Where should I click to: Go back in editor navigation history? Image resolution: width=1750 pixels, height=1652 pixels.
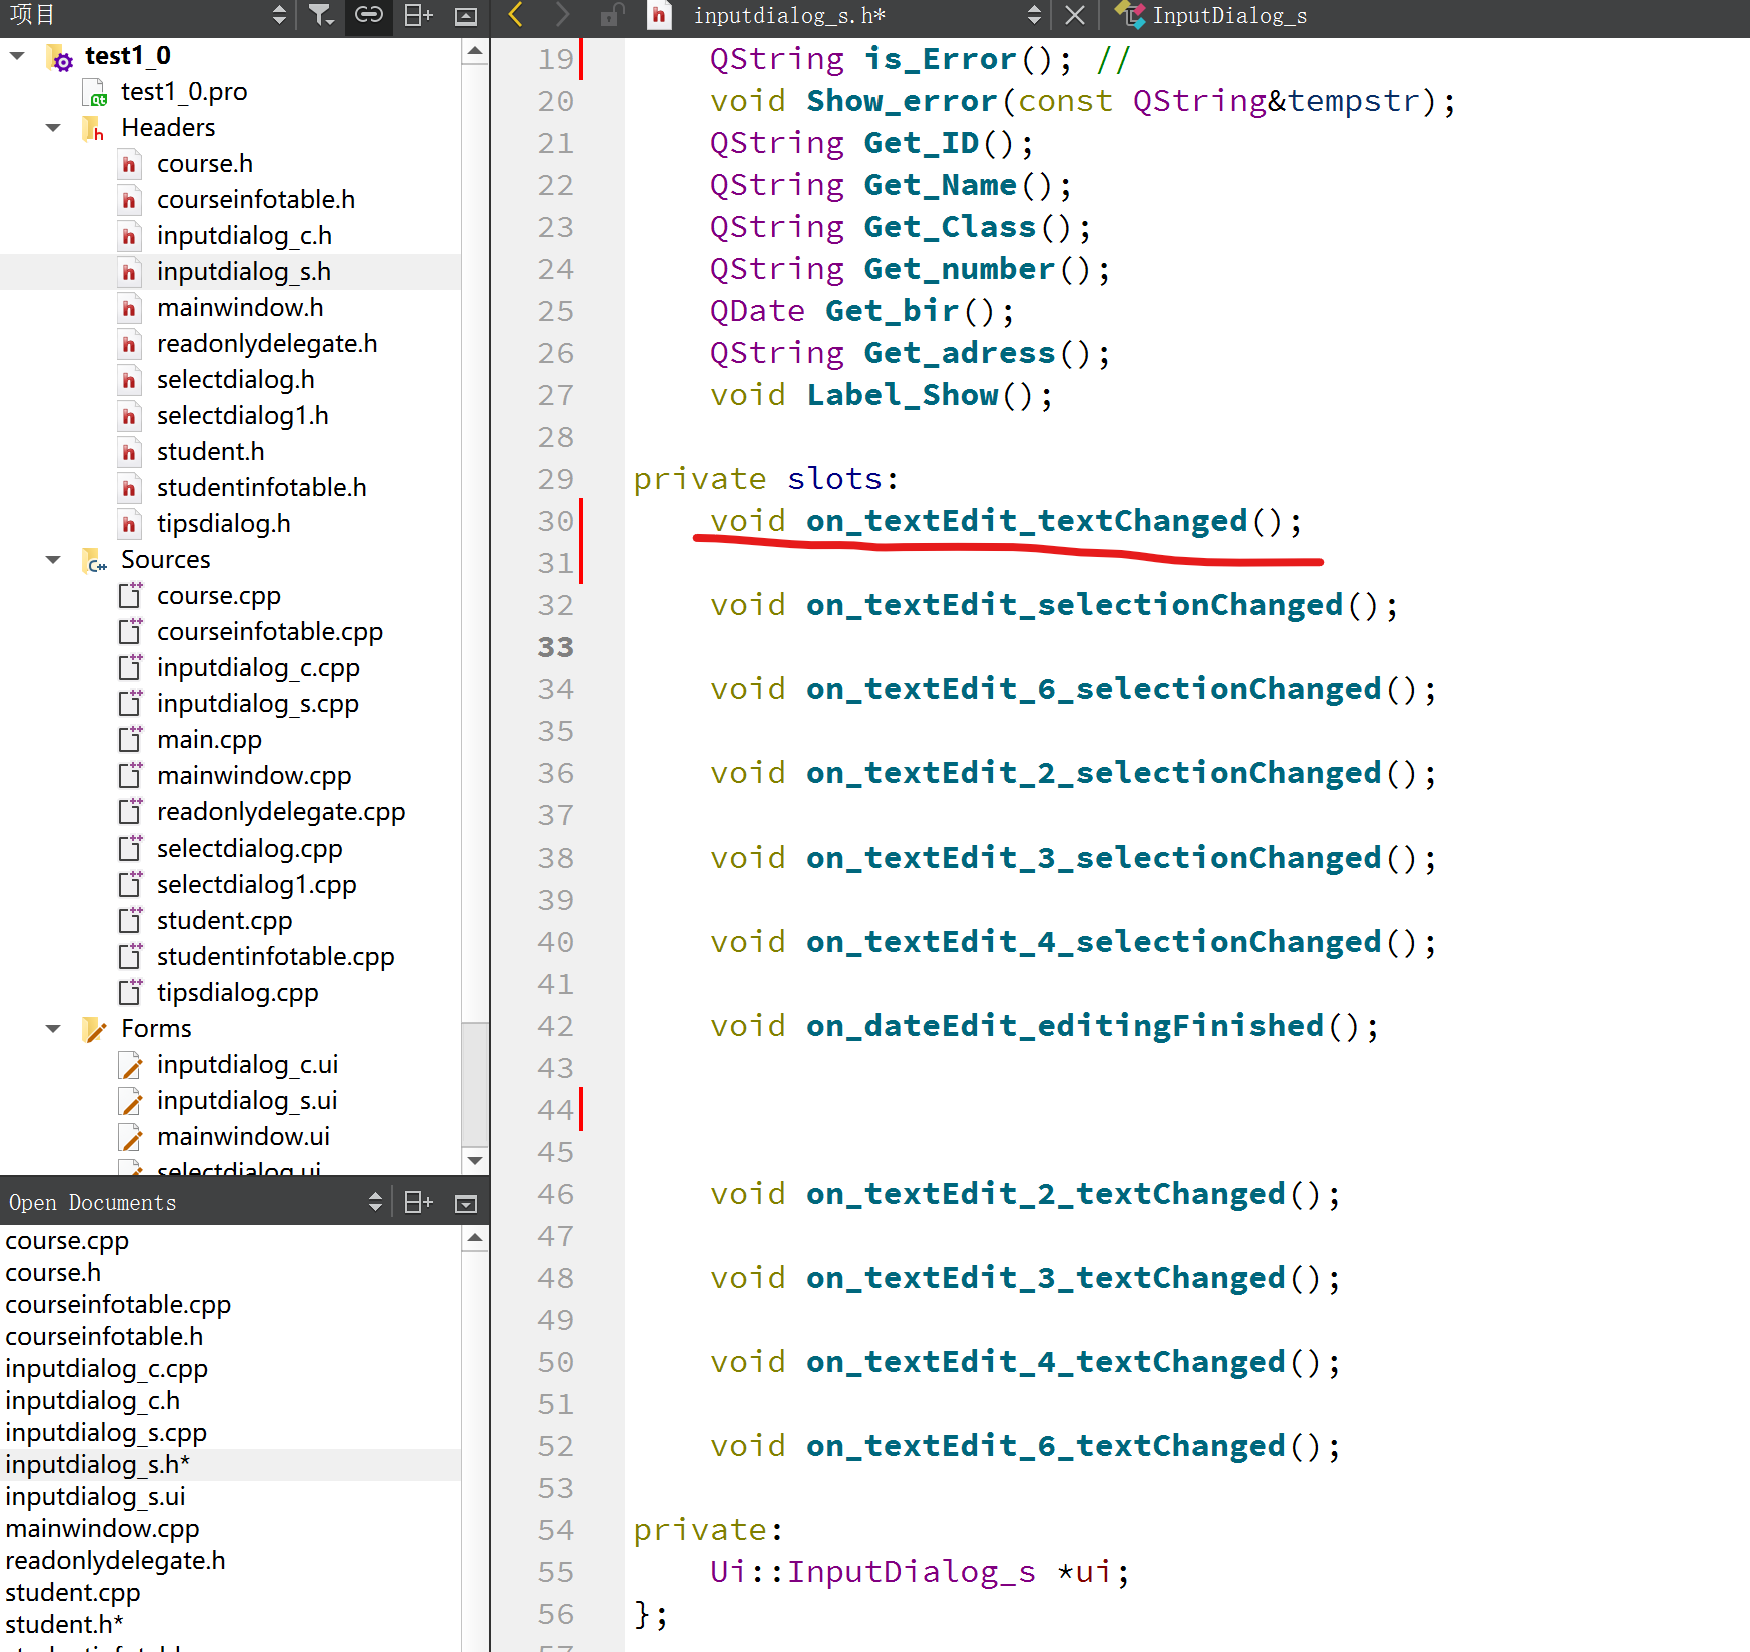(x=516, y=15)
